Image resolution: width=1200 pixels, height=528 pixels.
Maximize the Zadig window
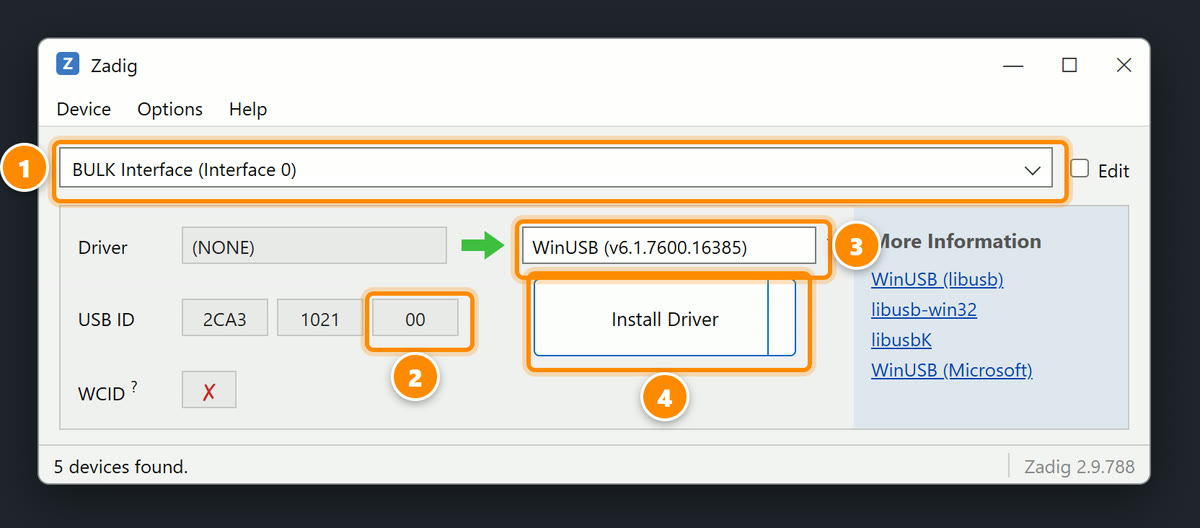click(x=1069, y=66)
